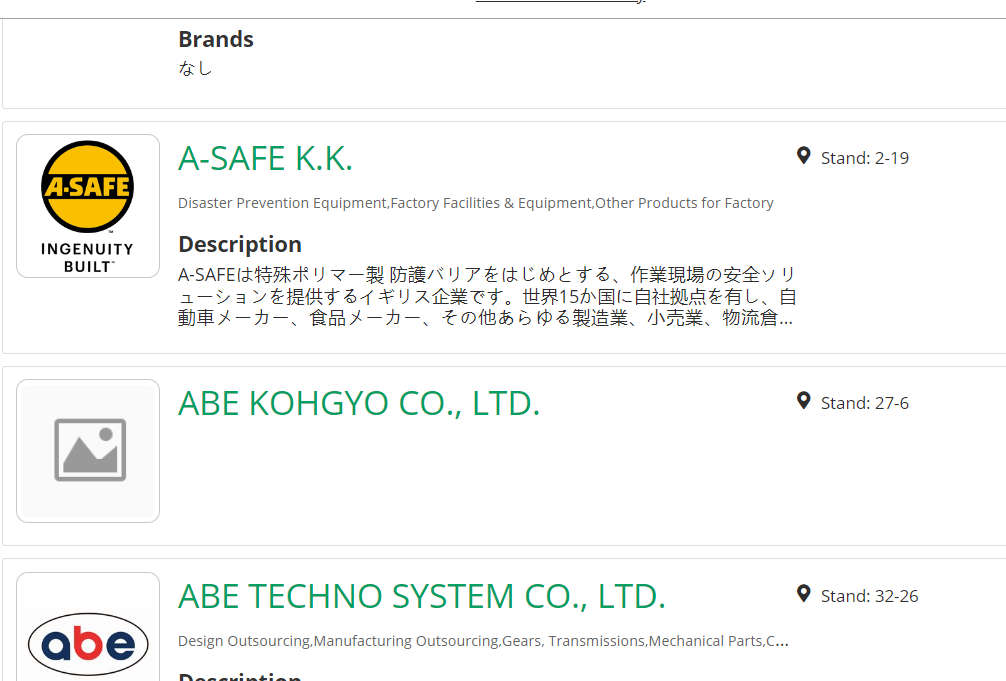The image size is (1006, 681).
Task: Select the Stand: 27-6 location text
Action: click(865, 403)
